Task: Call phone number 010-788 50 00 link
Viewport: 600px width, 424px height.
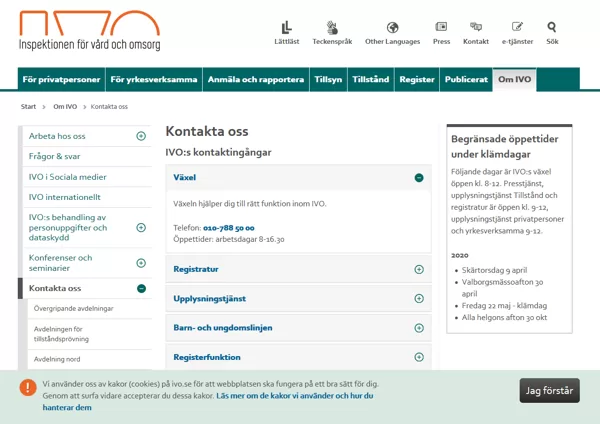Action: [x=228, y=228]
